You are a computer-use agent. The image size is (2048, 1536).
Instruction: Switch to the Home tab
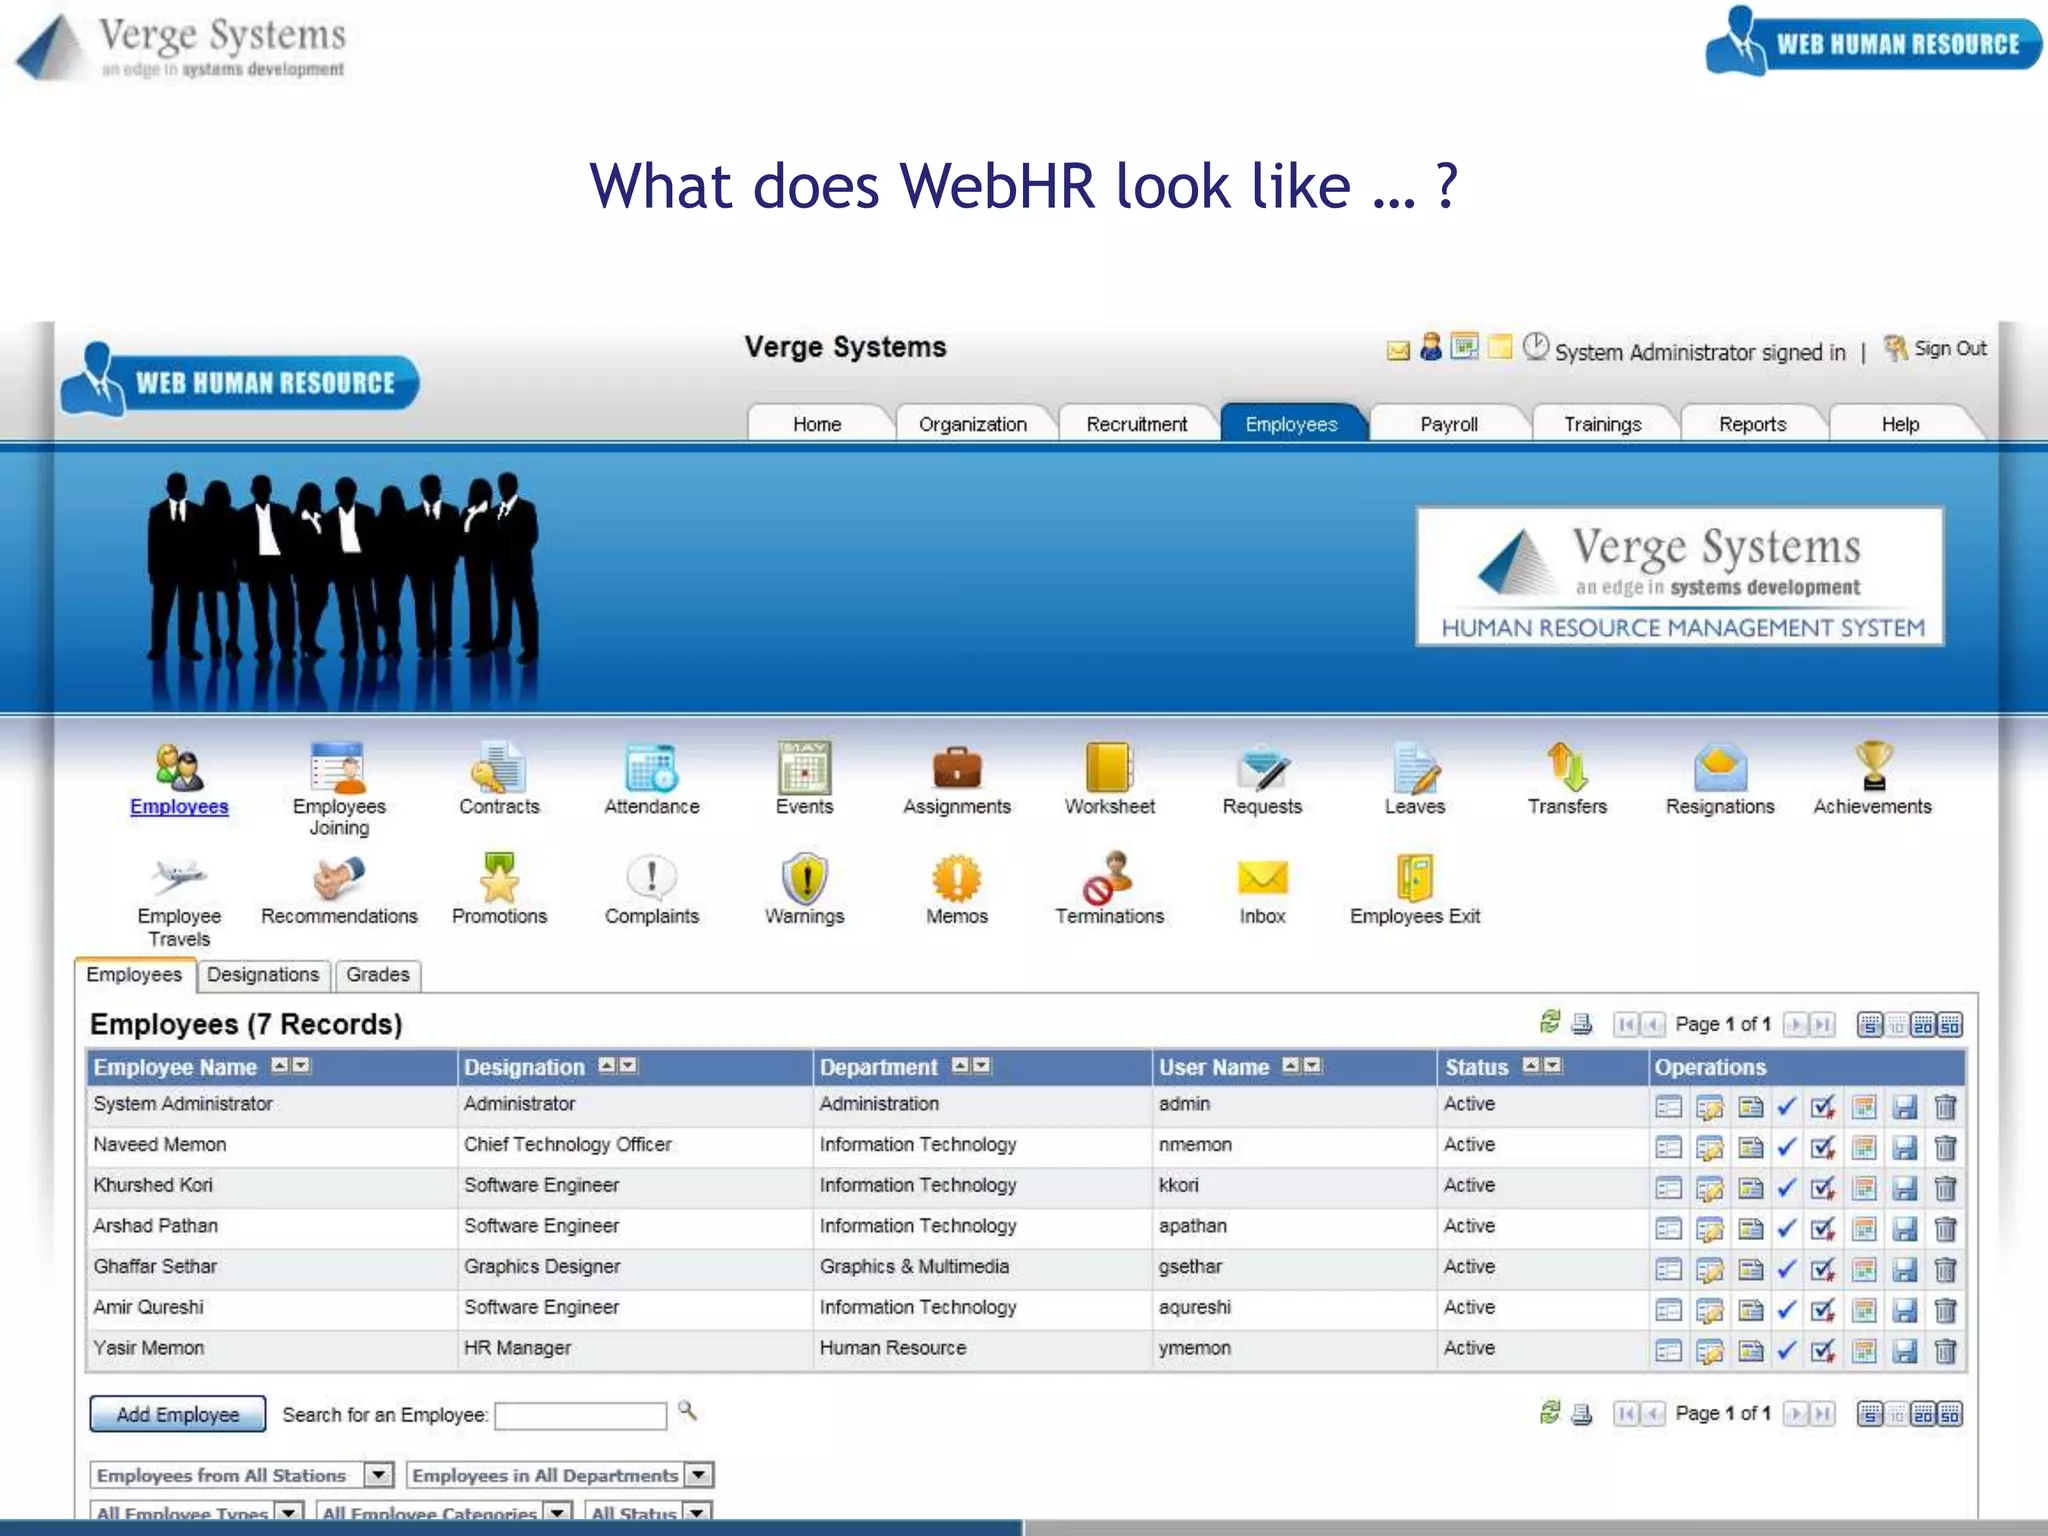coord(817,423)
